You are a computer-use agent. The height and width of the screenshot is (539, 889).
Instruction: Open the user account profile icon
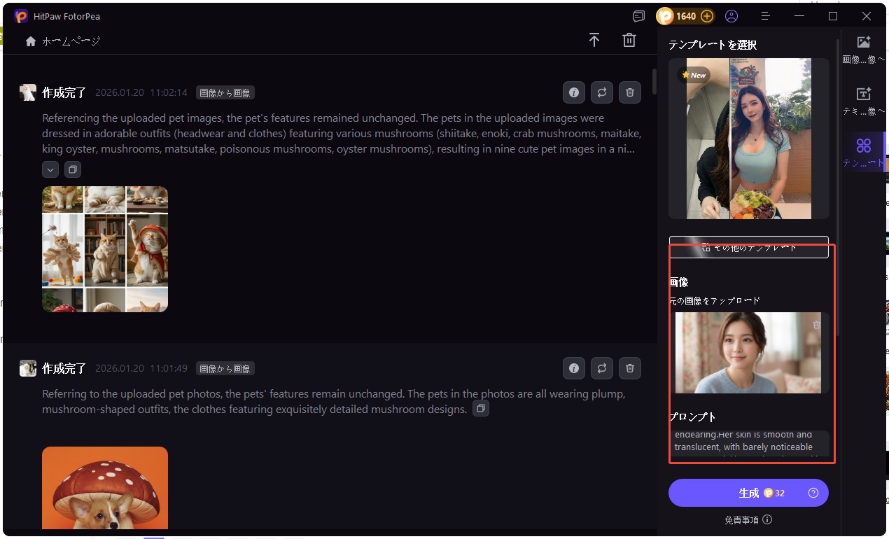(x=732, y=16)
